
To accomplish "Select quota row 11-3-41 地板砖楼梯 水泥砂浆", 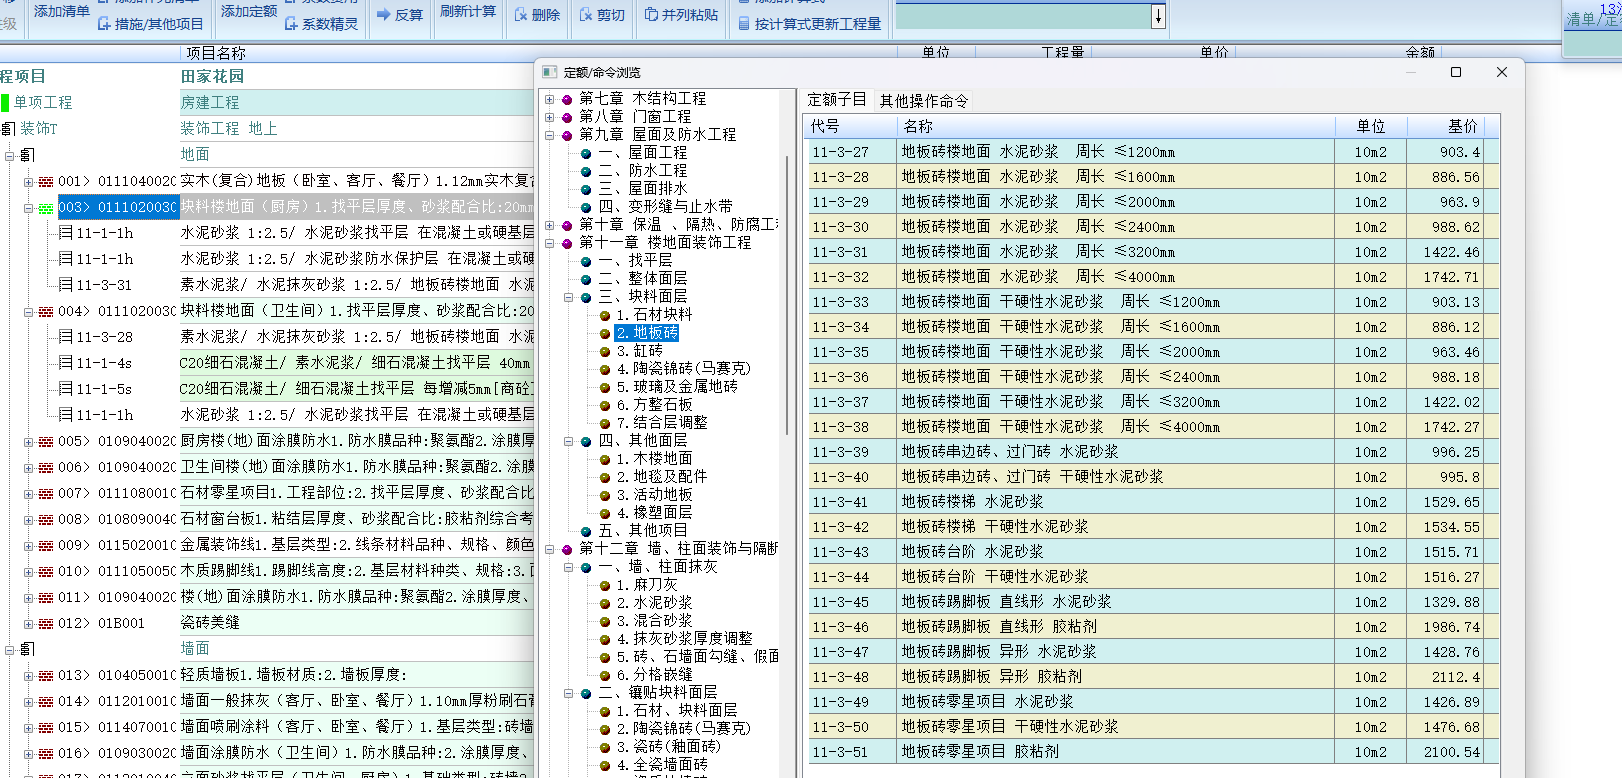I will (x=1153, y=502).
